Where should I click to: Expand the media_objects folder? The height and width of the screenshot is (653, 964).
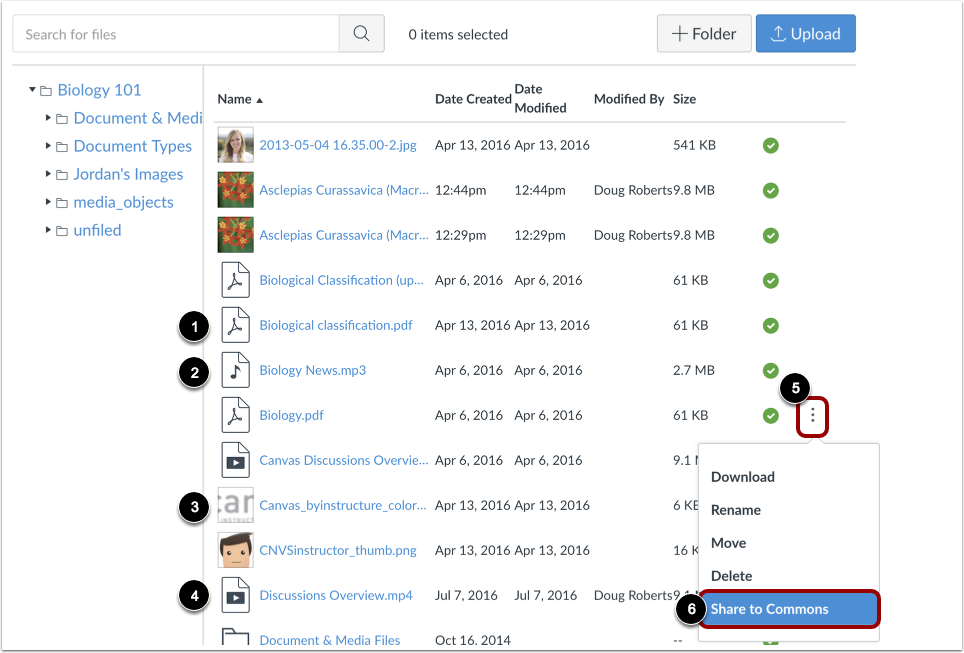48,202
